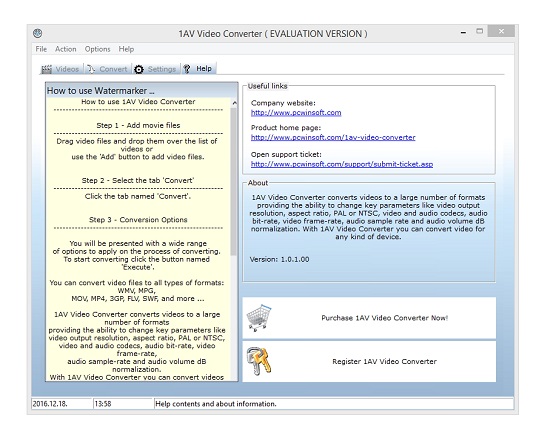
Task: Open the Action menu
Action: (66, 49)
